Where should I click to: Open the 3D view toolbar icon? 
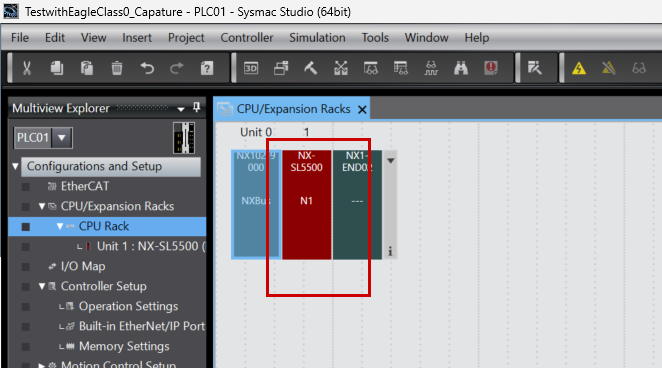pyautogui.click(x=251, y=68)
